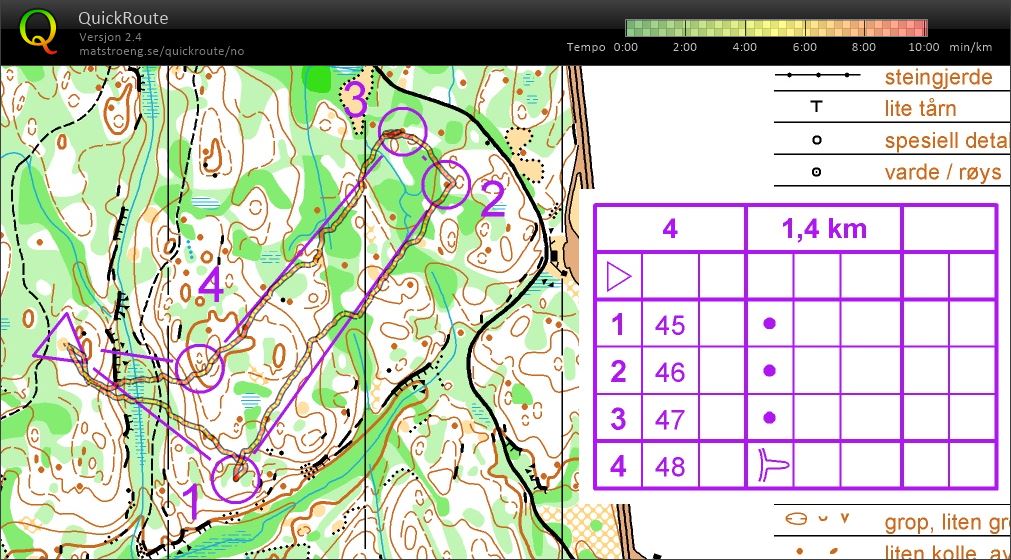The width and height of the screenshot is (1011, 560).
Task: Click the cairn dotted-circle legend symbol
Action: [817, 172]
